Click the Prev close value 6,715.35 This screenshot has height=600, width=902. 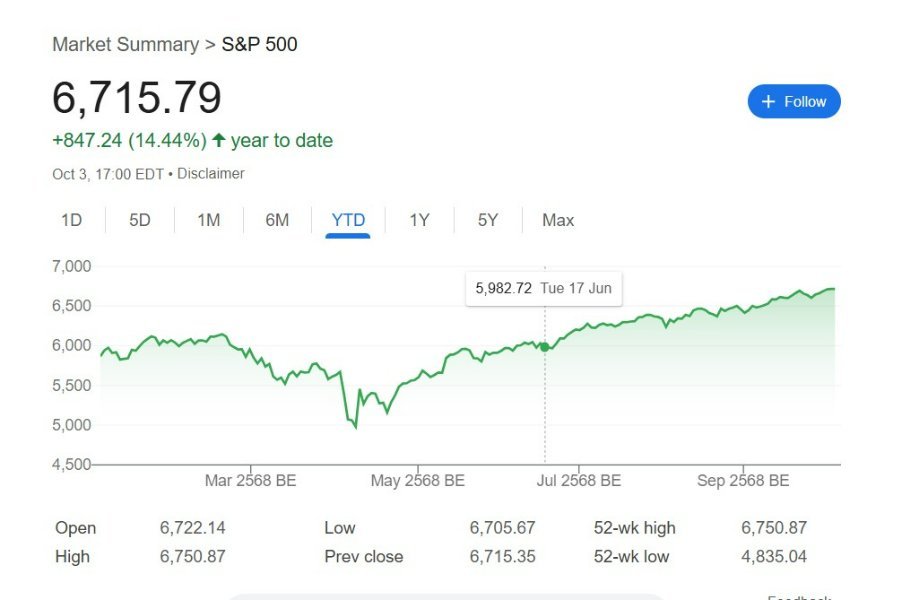(503, 556)
